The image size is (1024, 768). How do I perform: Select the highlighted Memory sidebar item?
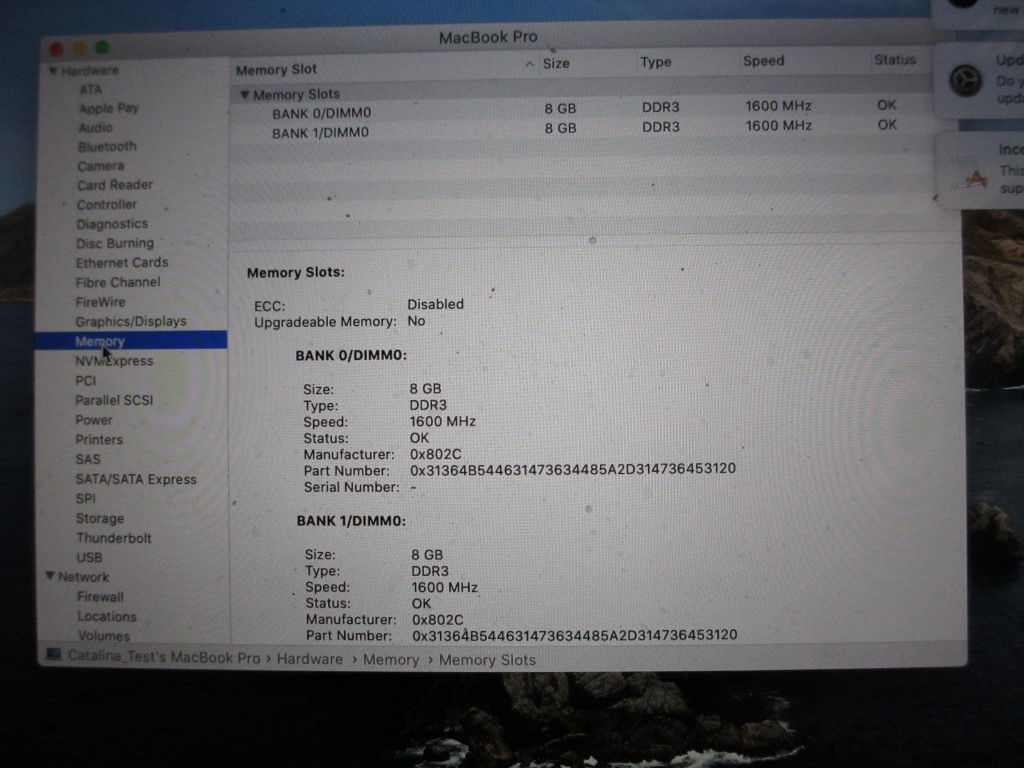click(131, 341)
